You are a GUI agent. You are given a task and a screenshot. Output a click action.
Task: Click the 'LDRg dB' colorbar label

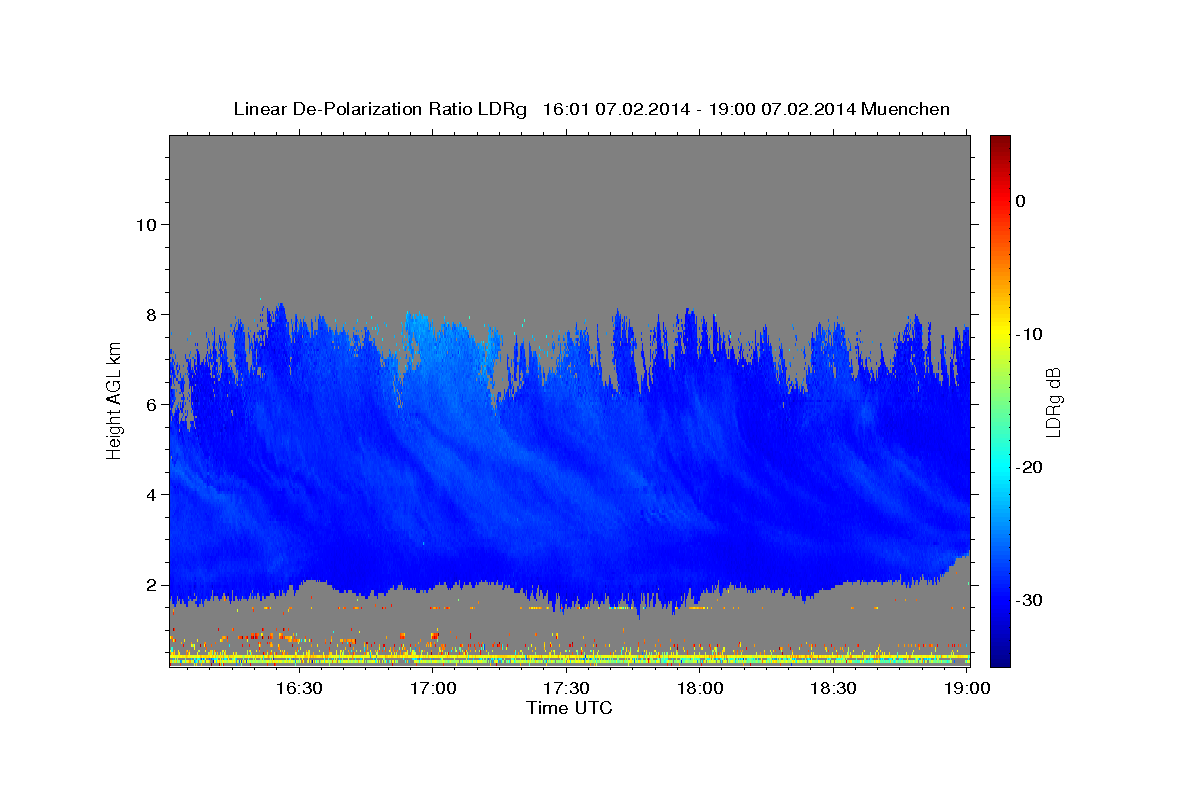click(x=1053, y=402)
